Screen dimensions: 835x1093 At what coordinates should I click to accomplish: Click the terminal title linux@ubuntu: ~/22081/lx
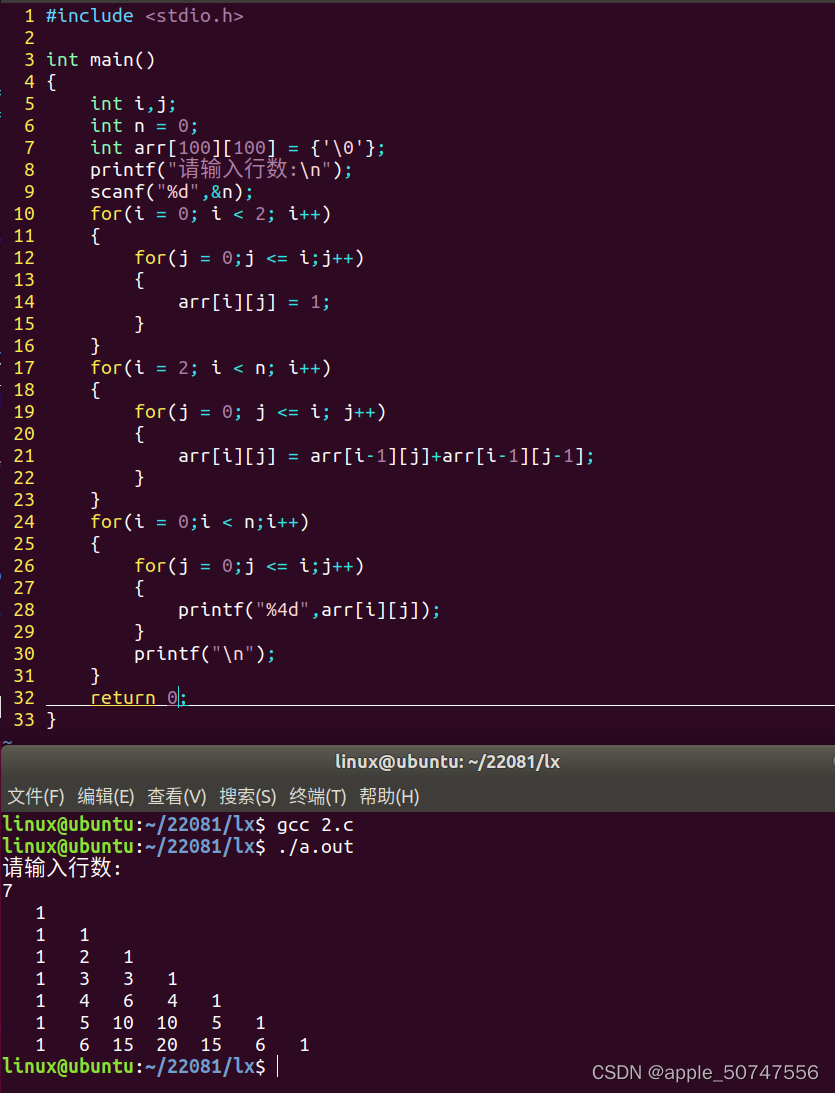tap(447, 761)
